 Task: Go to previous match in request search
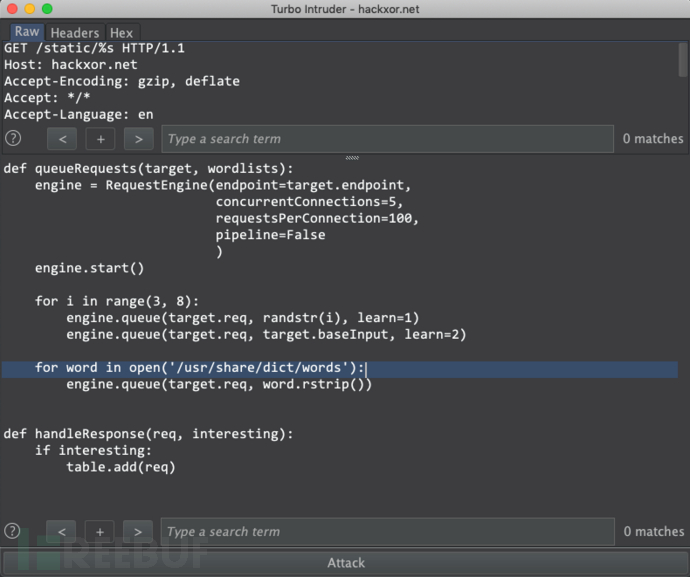click(62, 139)
